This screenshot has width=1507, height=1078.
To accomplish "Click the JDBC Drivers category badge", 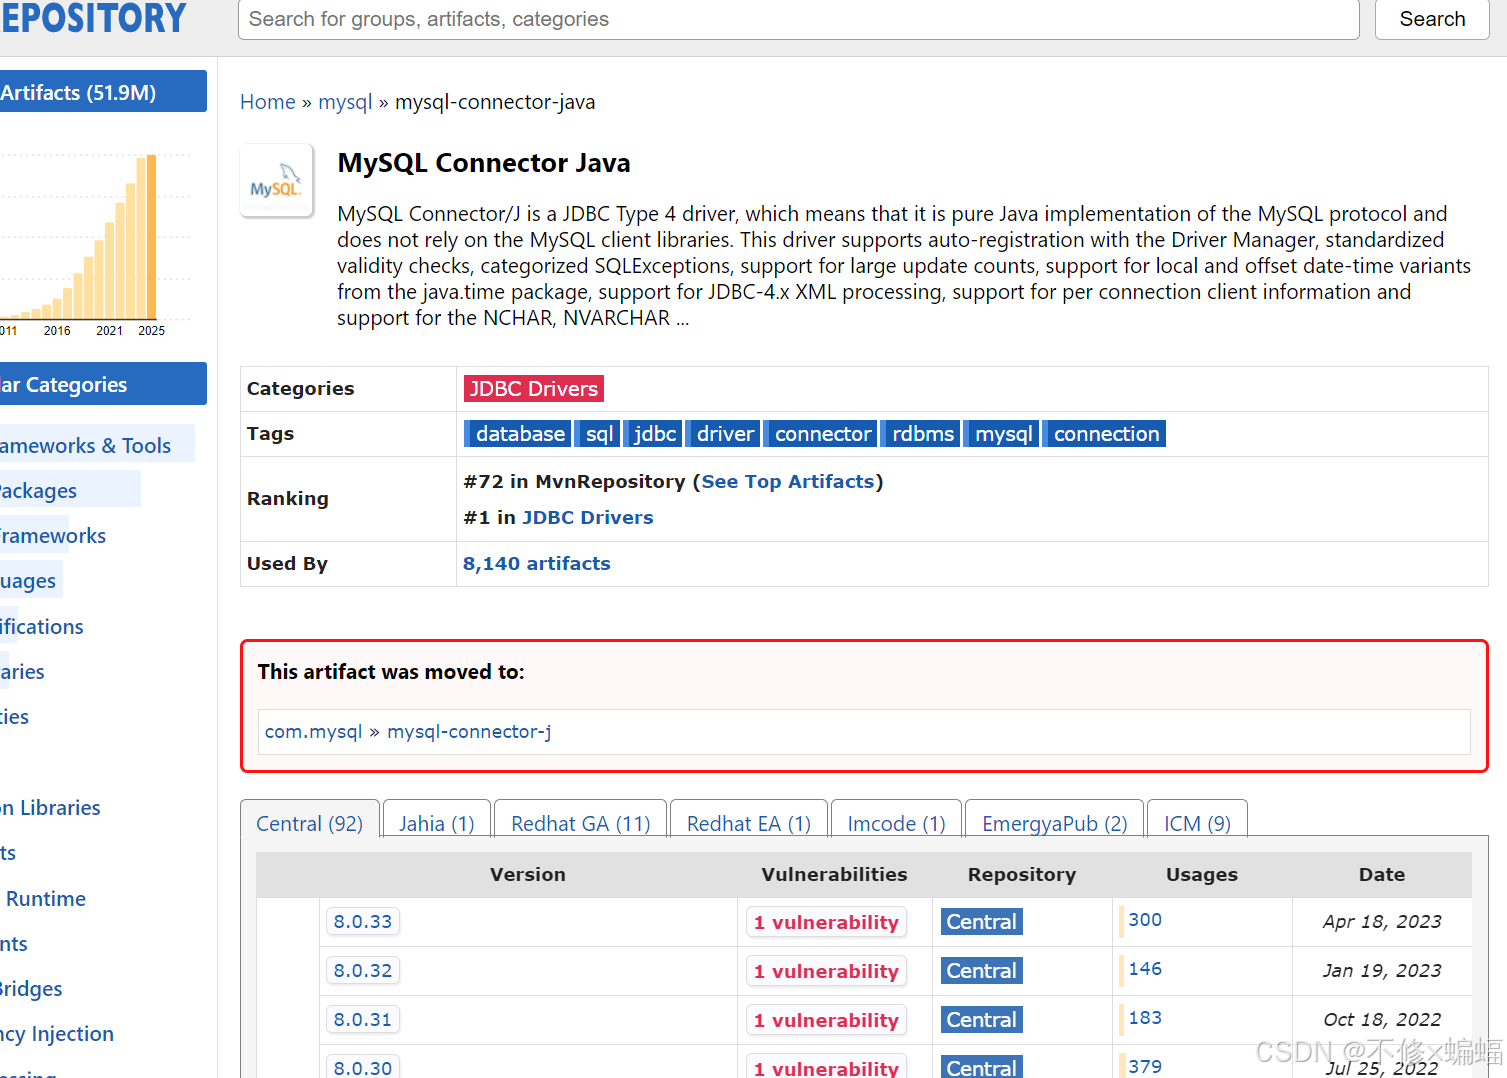I will tap(533, 389).
